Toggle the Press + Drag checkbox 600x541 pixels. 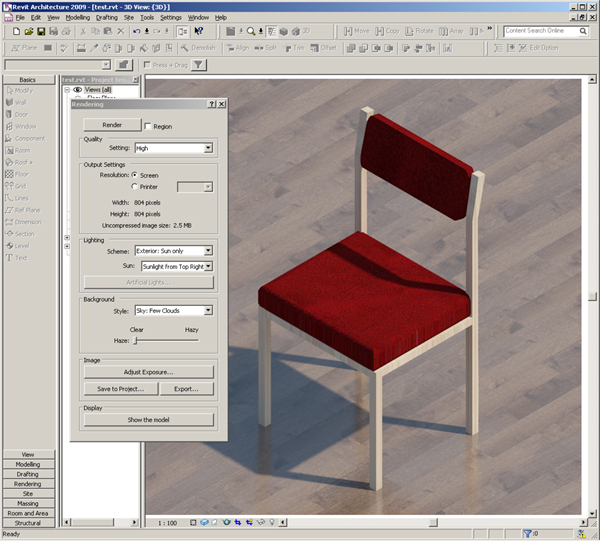click(147, 65)
